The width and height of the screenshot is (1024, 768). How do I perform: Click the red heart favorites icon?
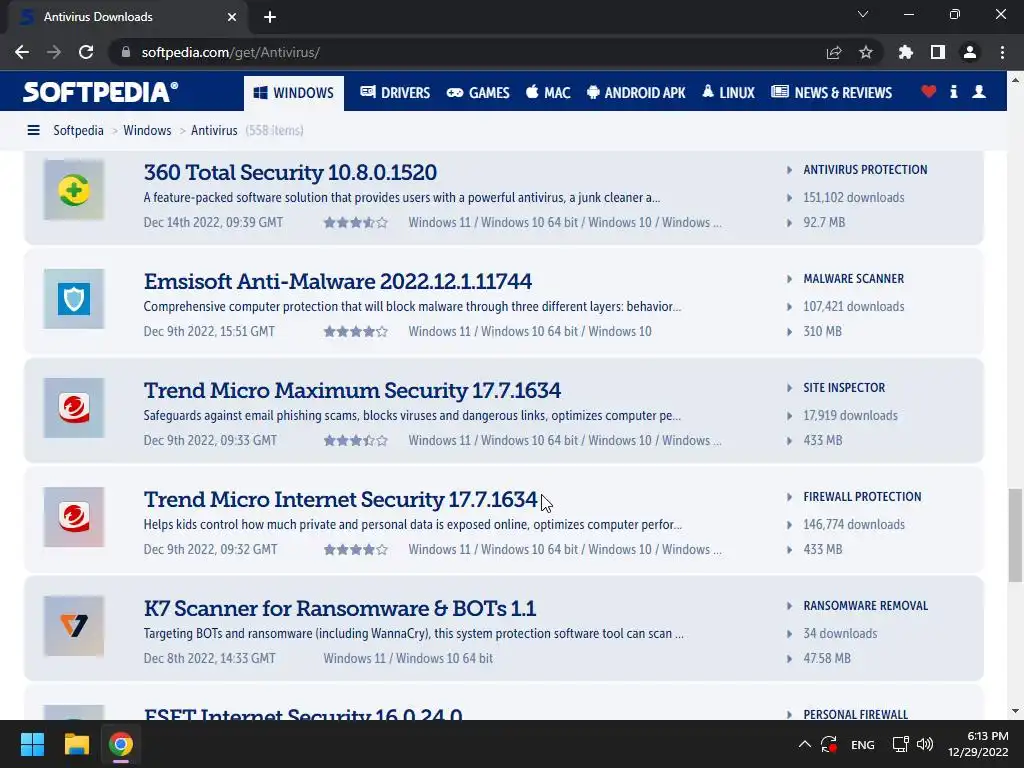[x=928, y=91]
